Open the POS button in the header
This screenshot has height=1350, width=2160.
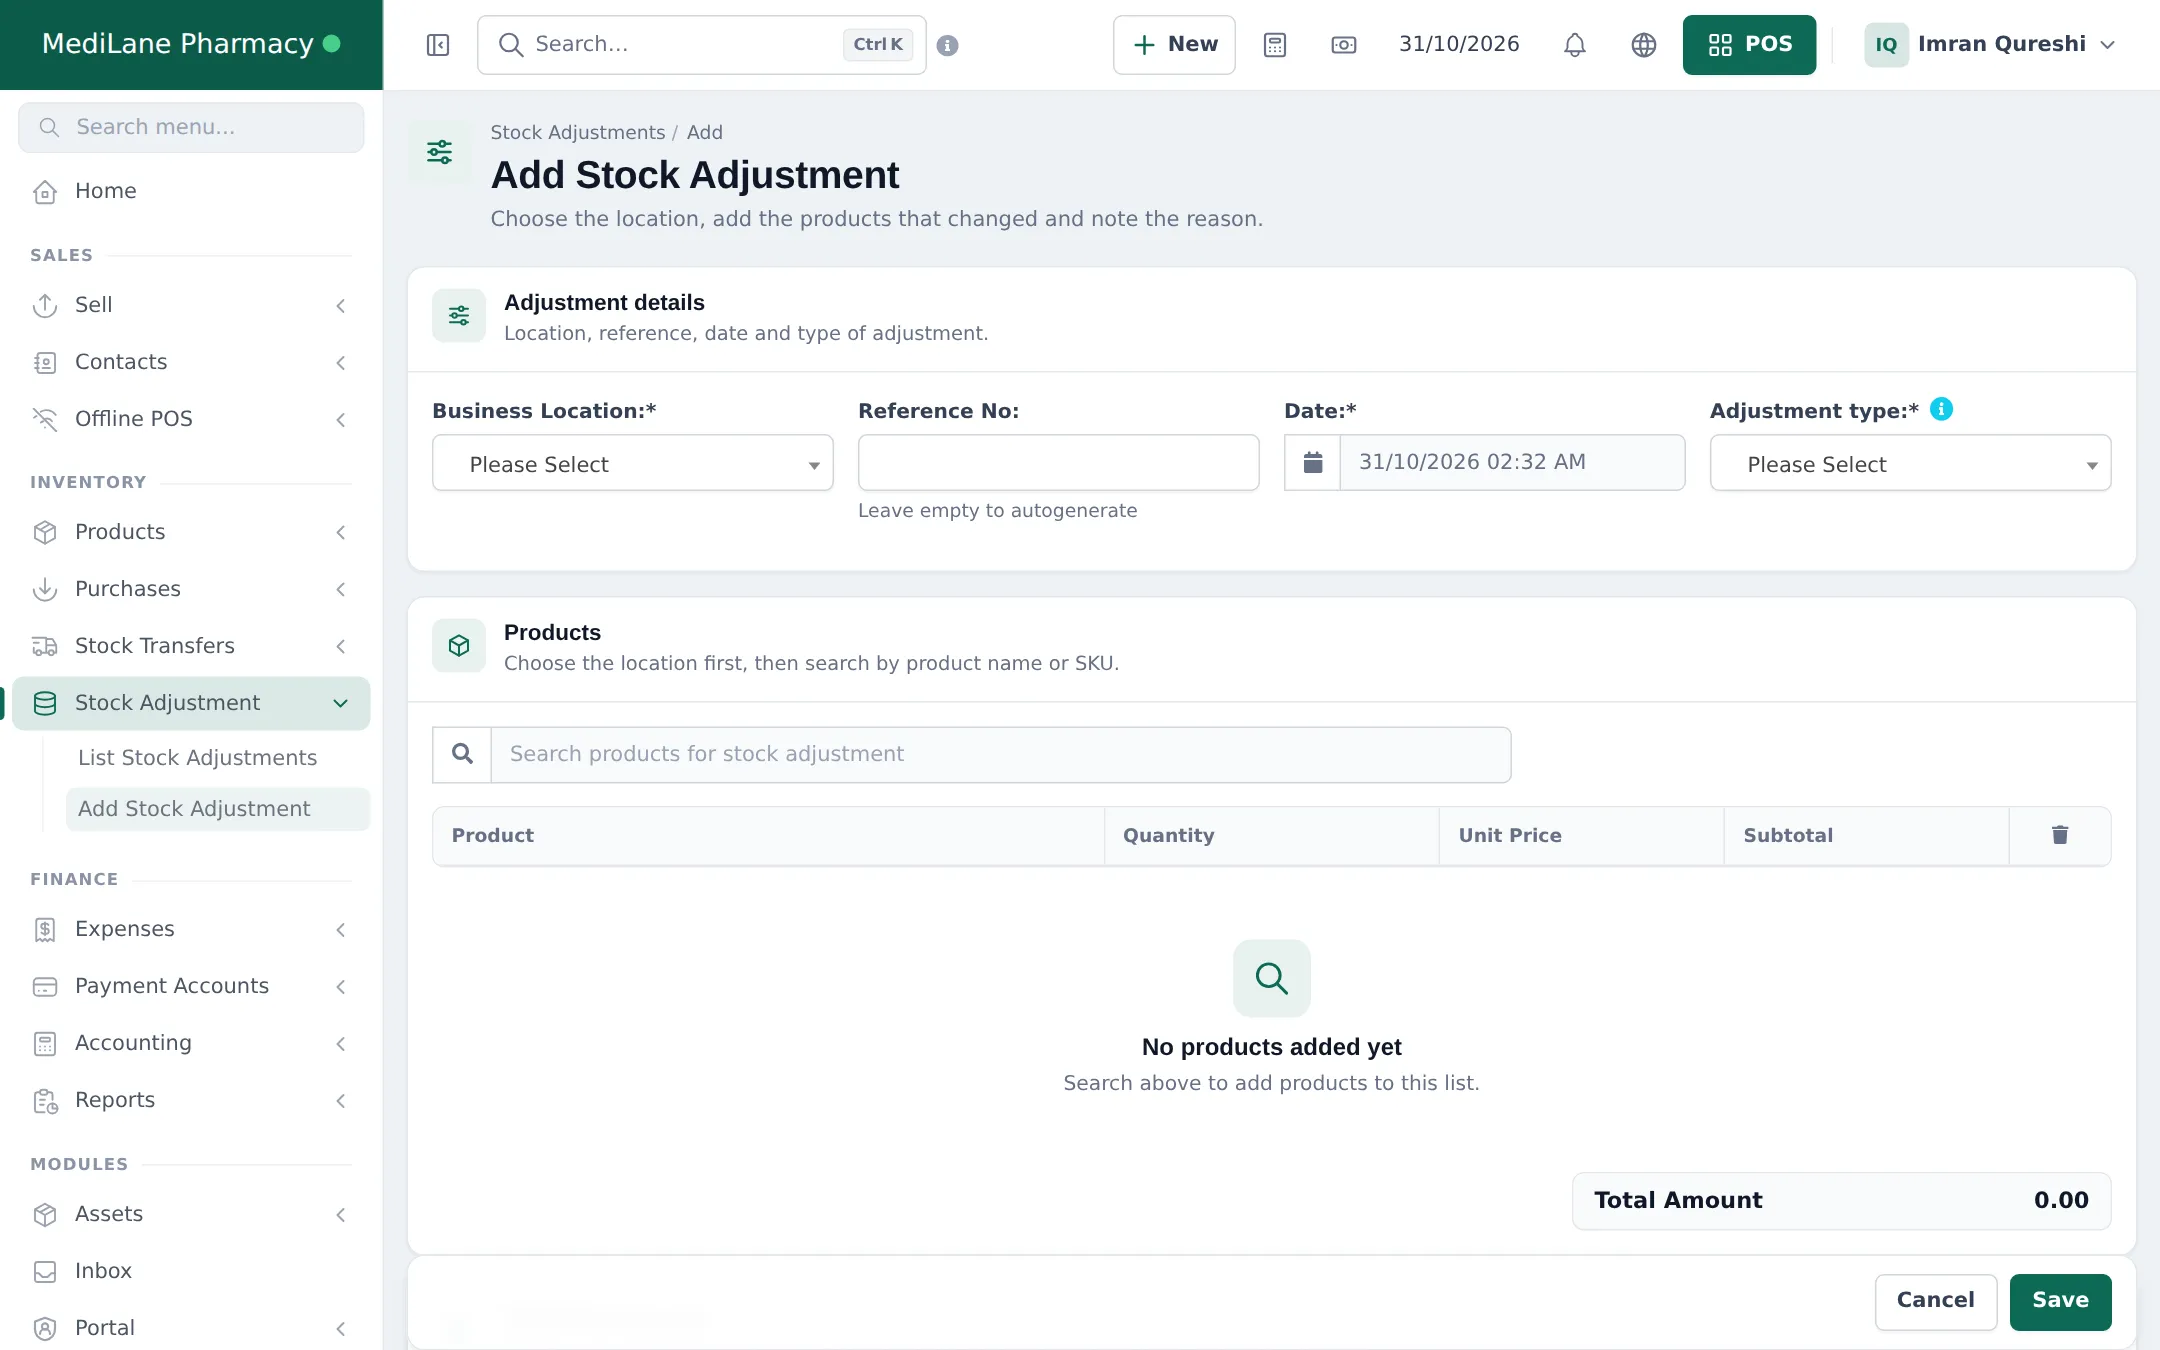tap(1749, 45)
